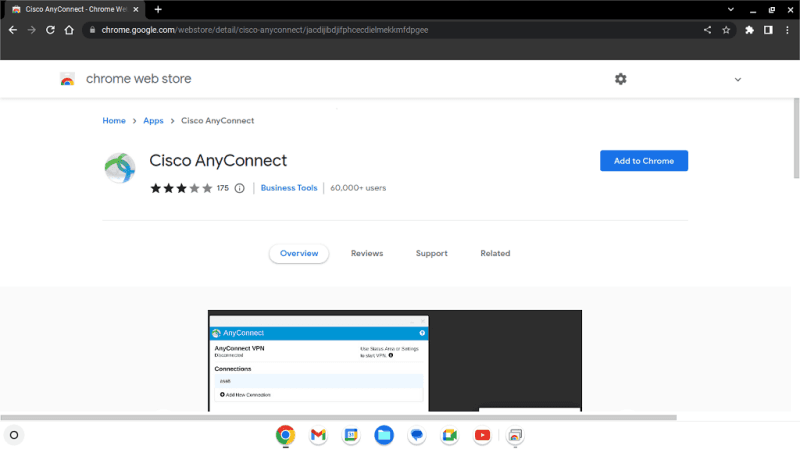Expand the tab search dropdown arrow
Viewport: 800px width, 449px height.
pyautogui.click(x=731, y=9)
